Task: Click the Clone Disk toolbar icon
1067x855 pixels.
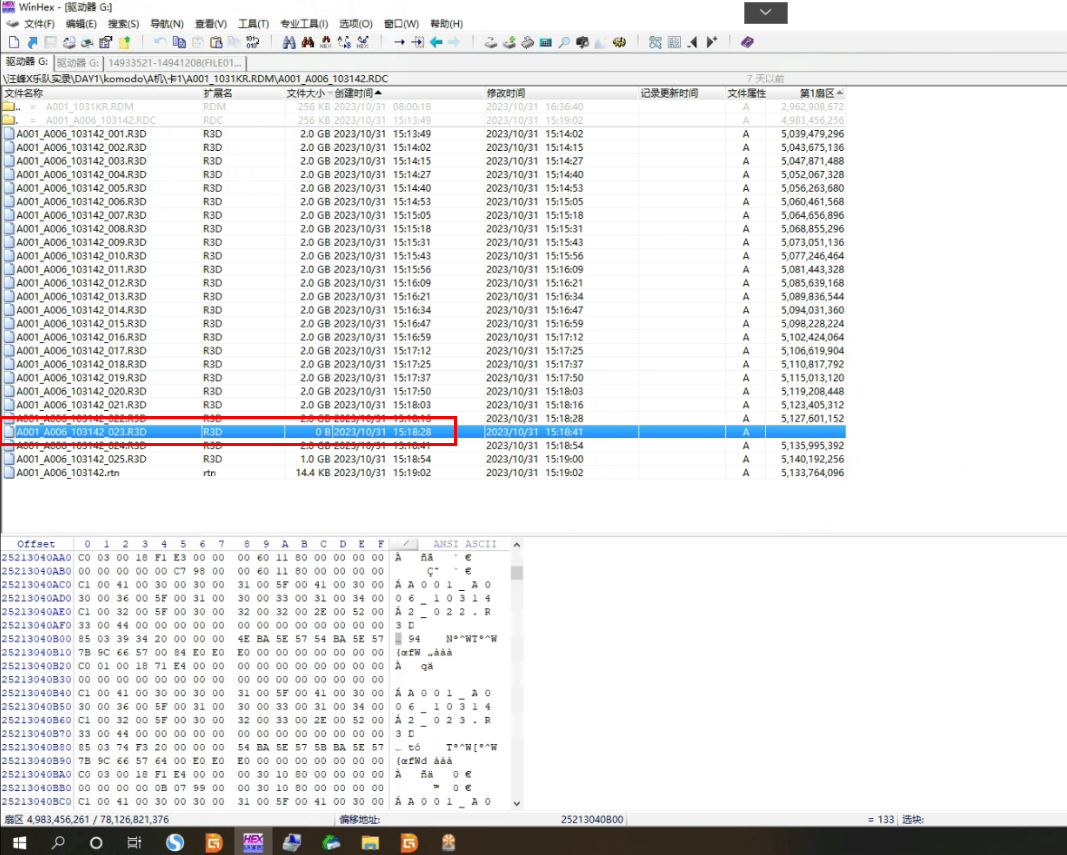Action: [x=509, y=42]
